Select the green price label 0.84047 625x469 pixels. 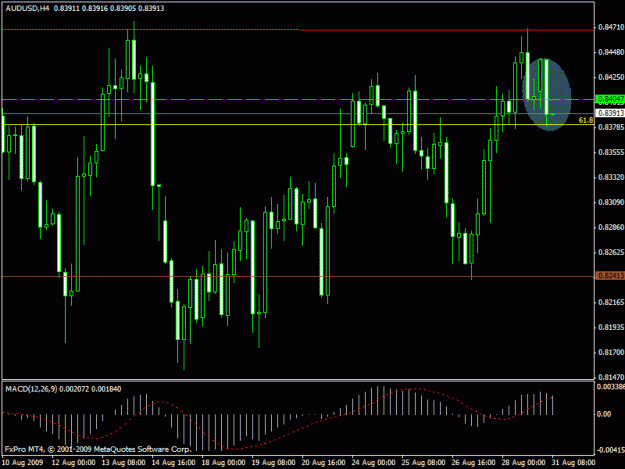(x=610, y=99)
